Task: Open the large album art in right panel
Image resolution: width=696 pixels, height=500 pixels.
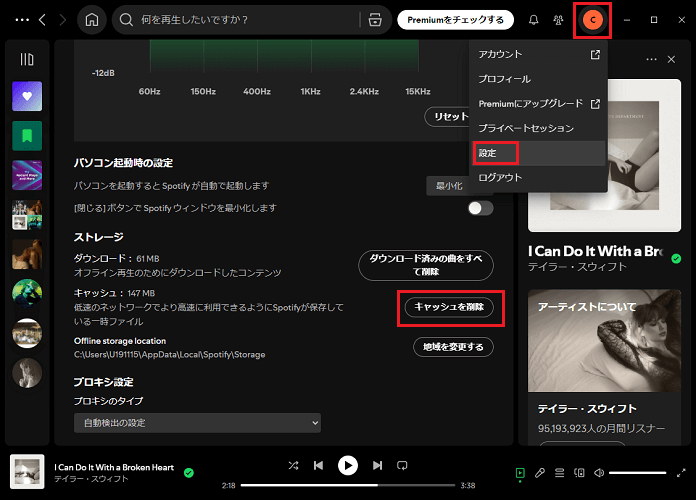Action: (x=604, y=155)
